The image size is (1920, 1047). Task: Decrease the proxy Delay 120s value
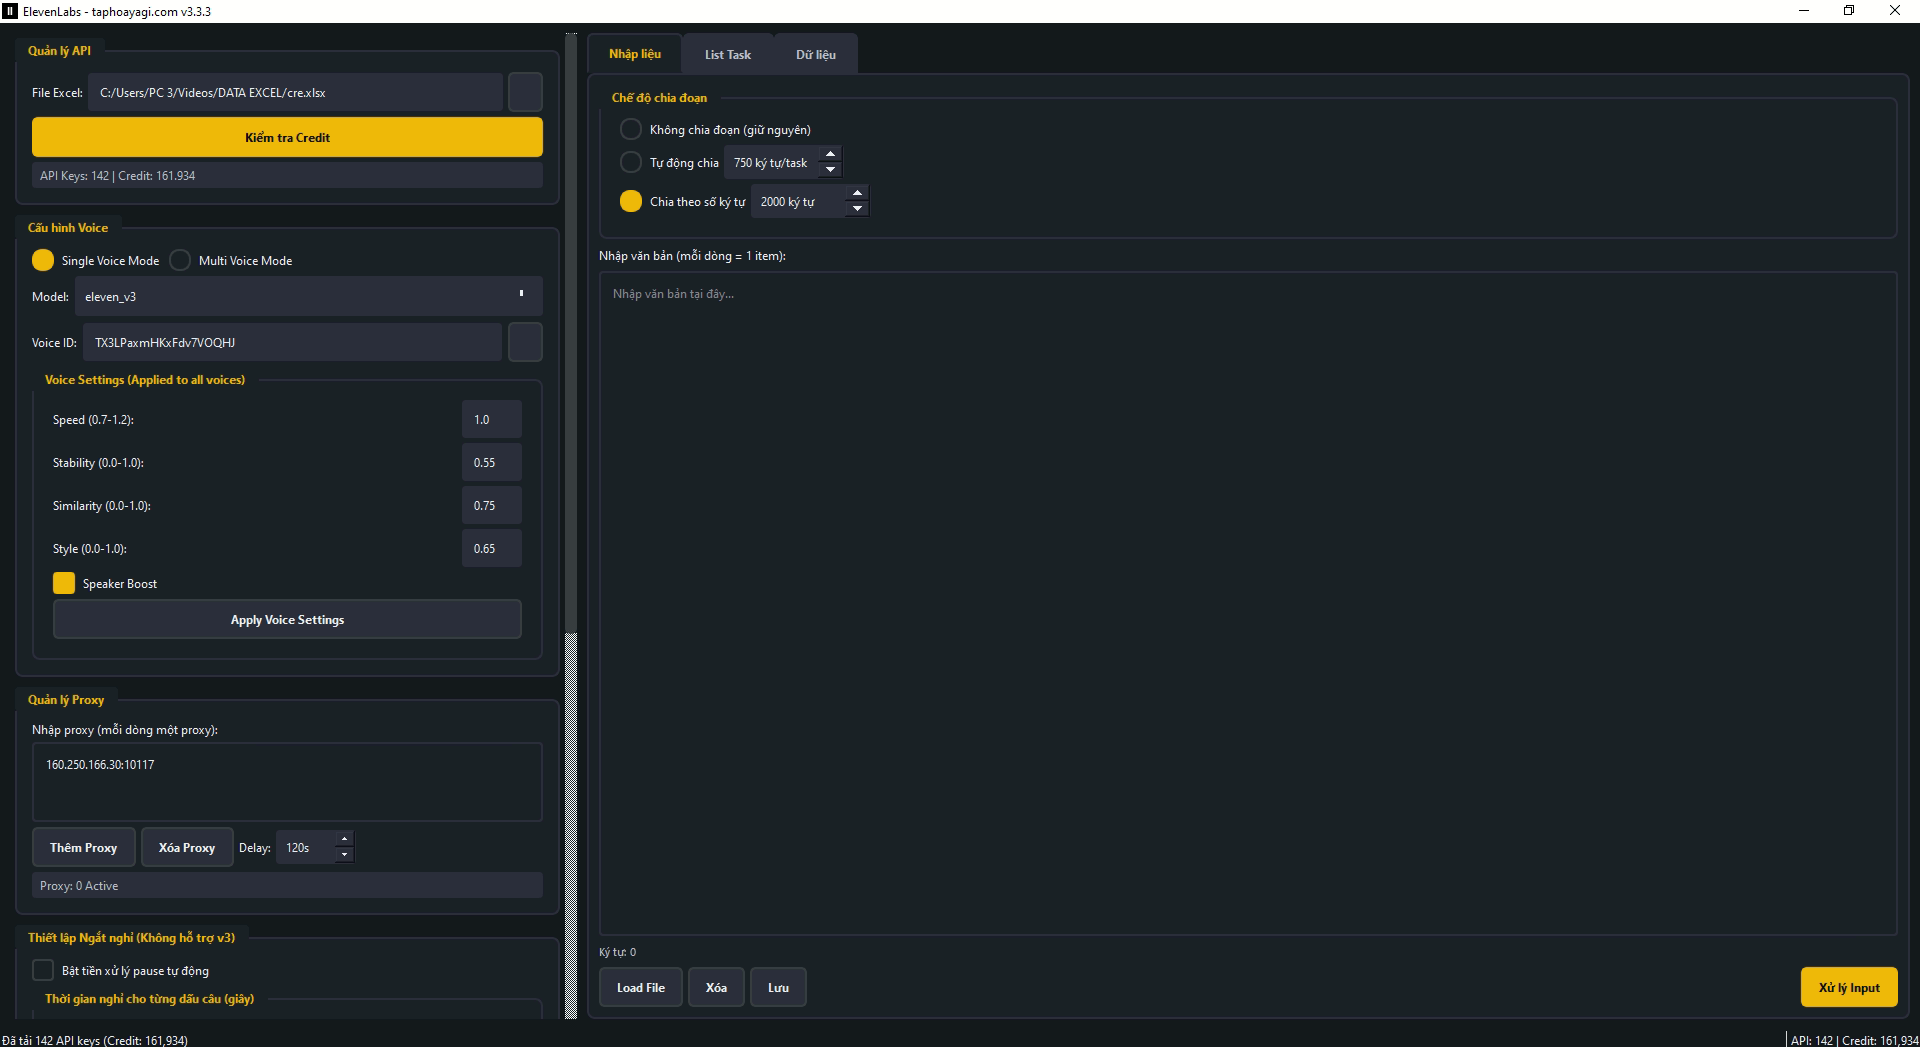pos(344,855)
